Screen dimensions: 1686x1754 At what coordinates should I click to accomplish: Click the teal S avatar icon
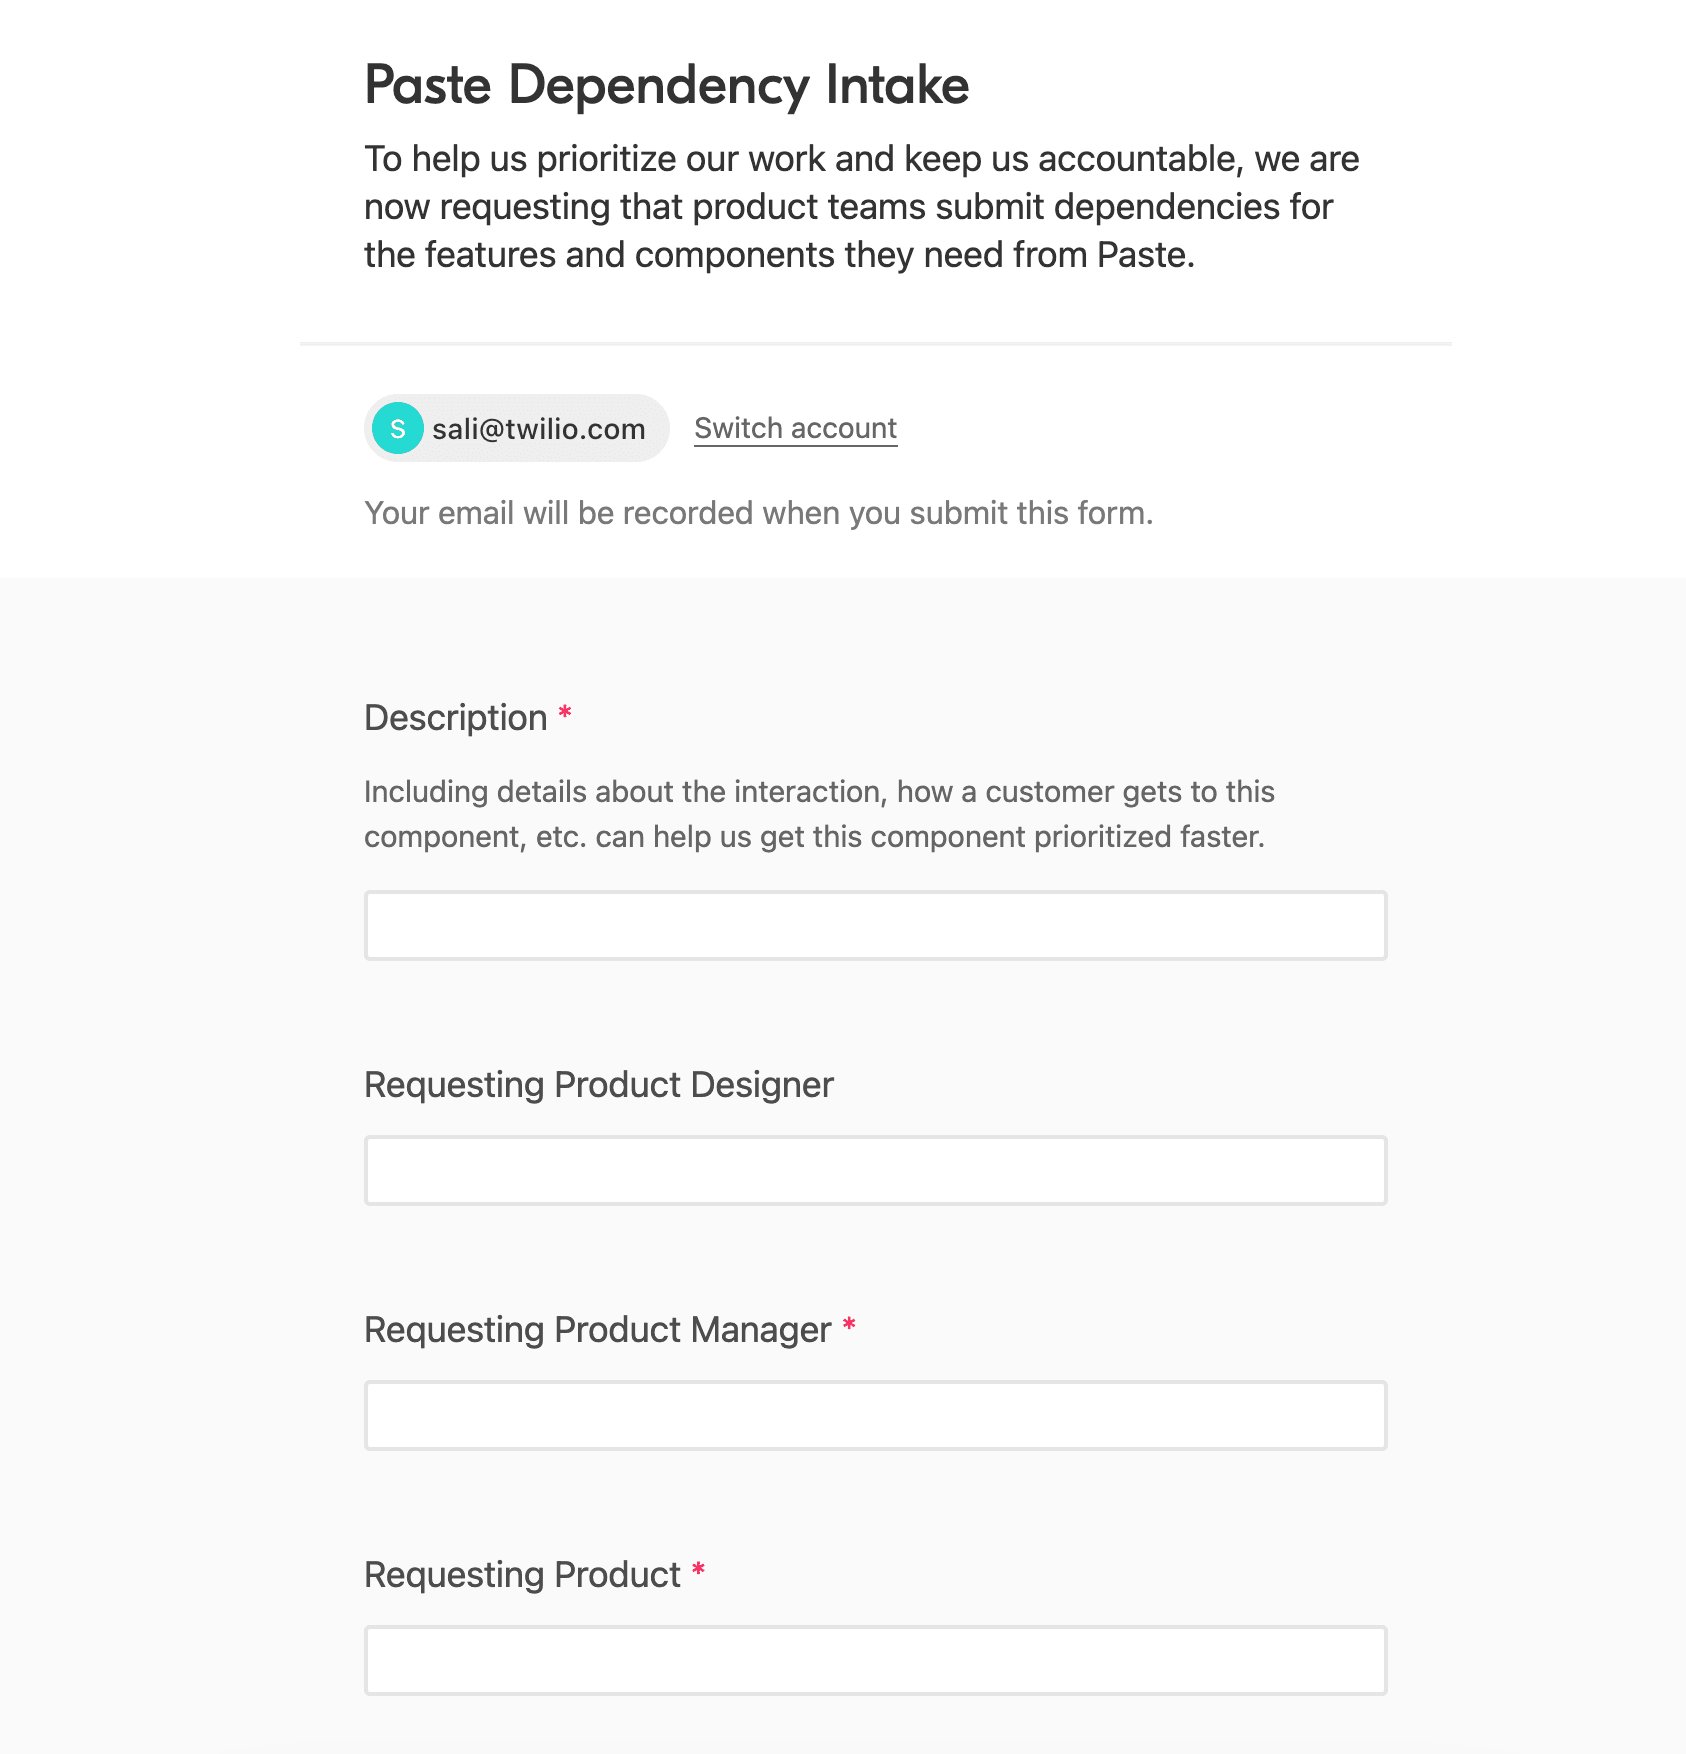(397, 429)
